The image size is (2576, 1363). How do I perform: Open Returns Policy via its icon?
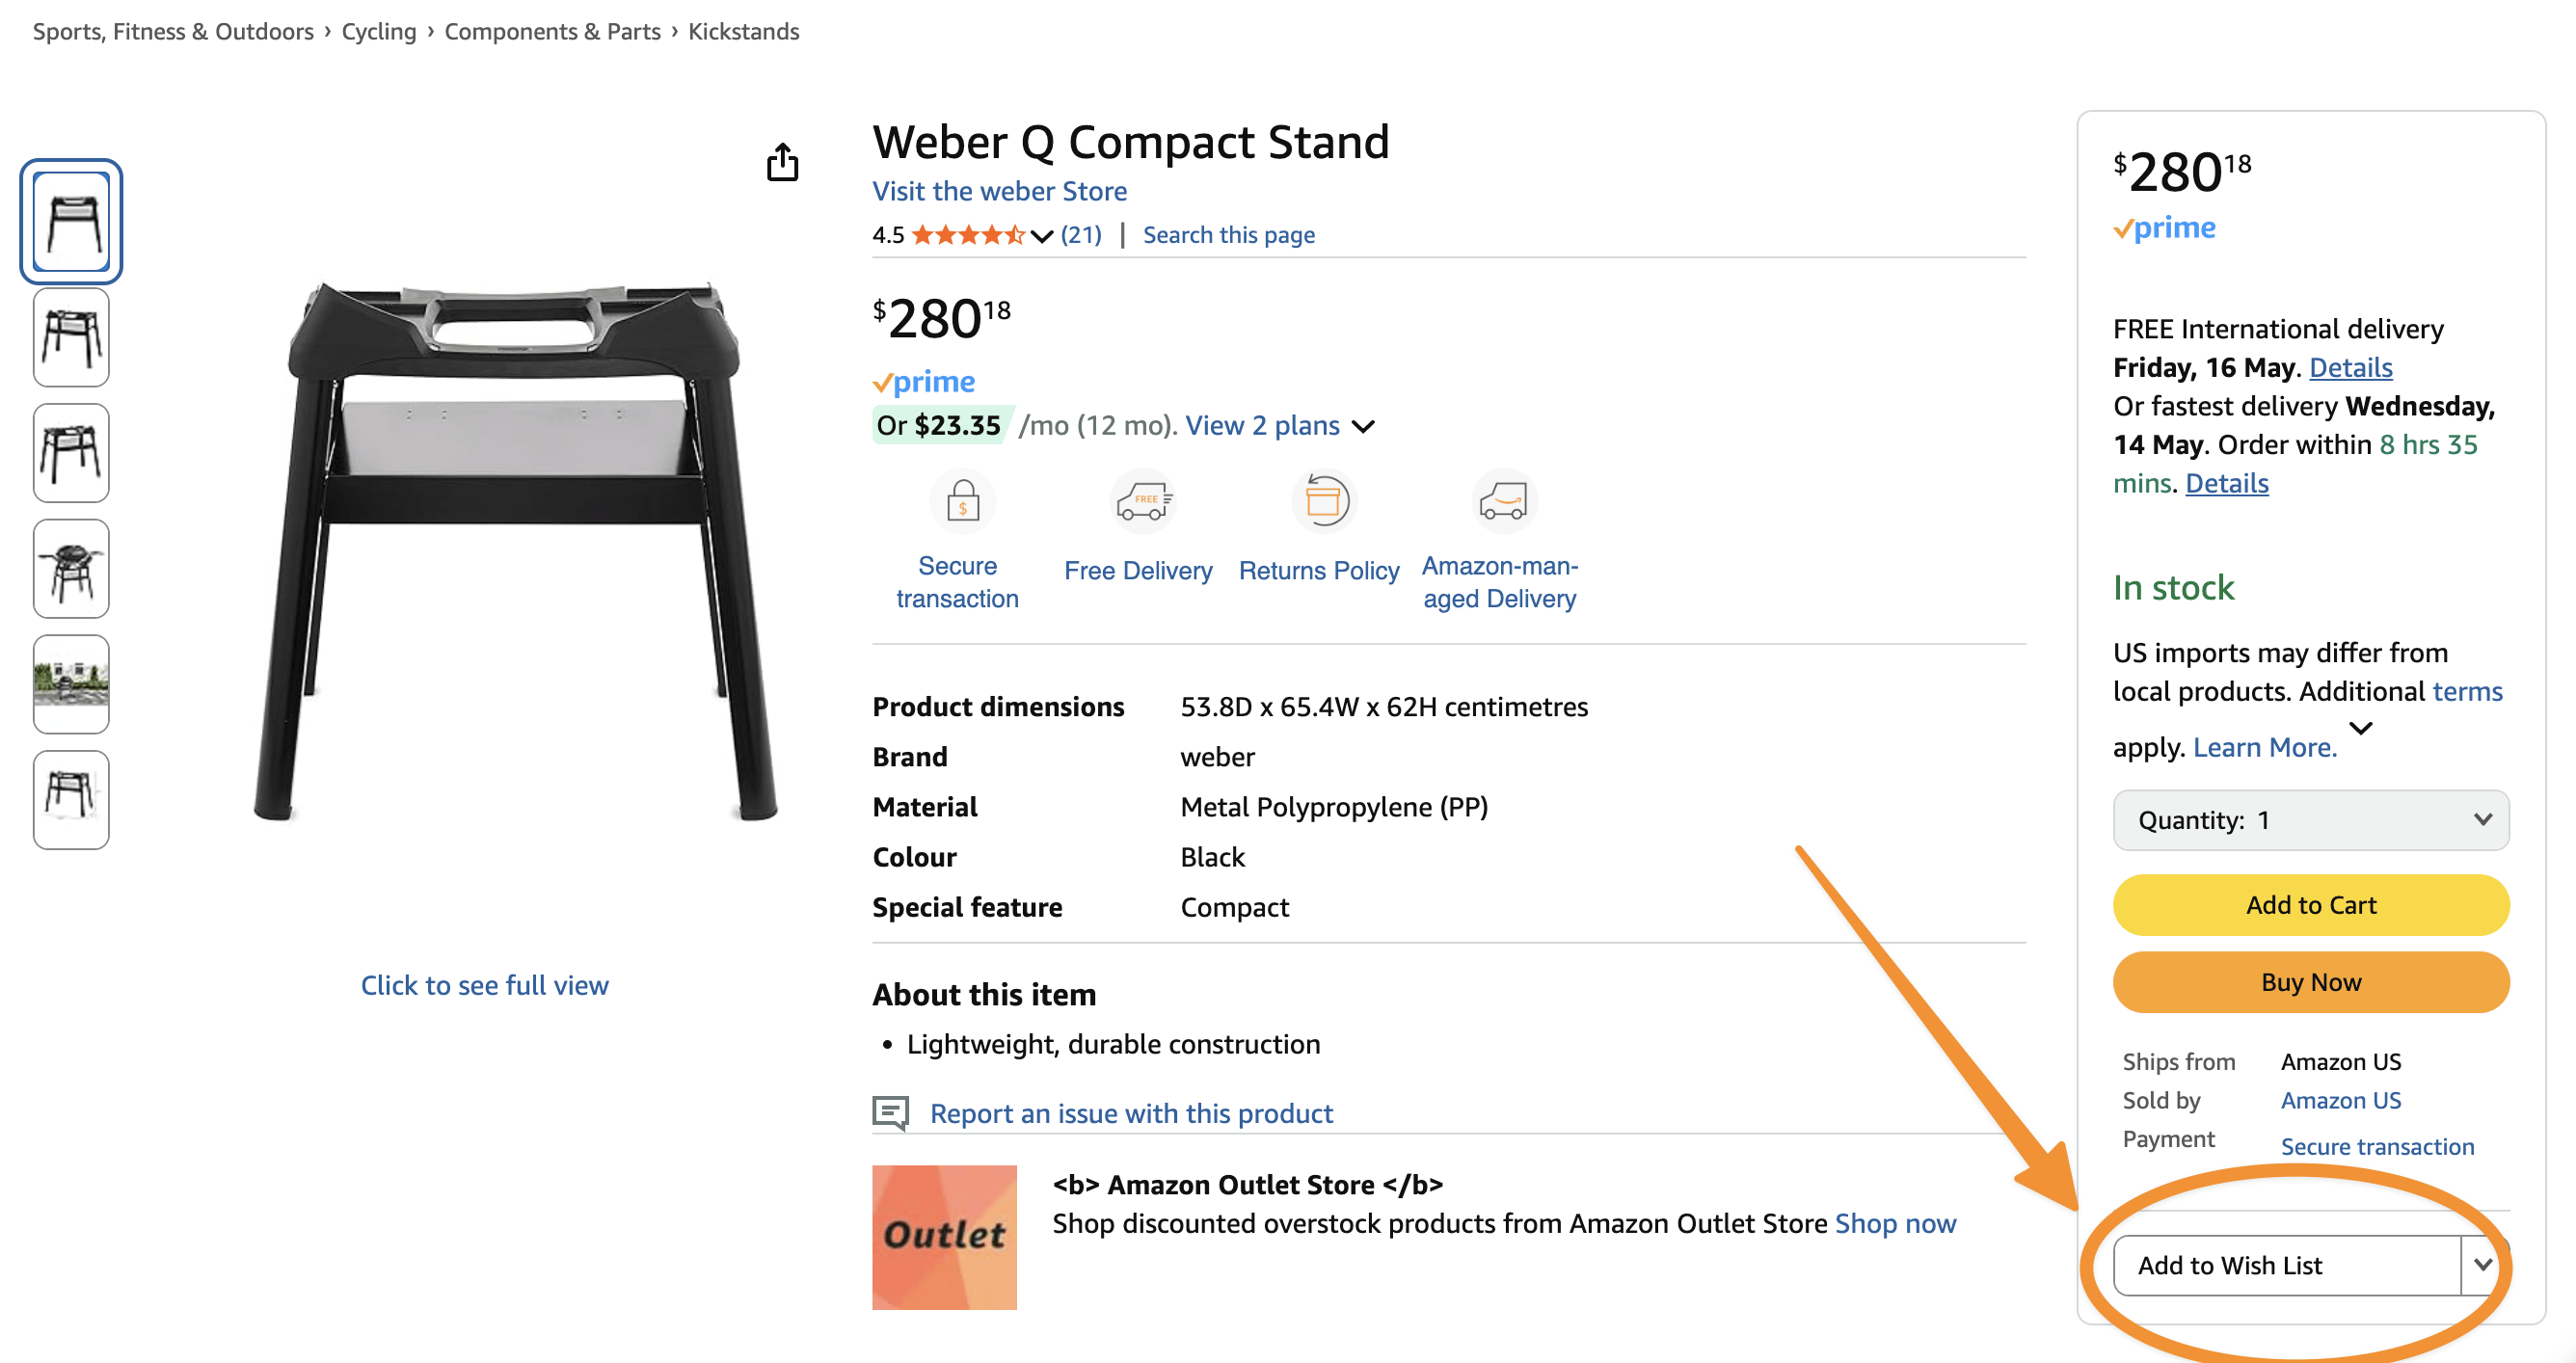click(x=1323, y=502)
